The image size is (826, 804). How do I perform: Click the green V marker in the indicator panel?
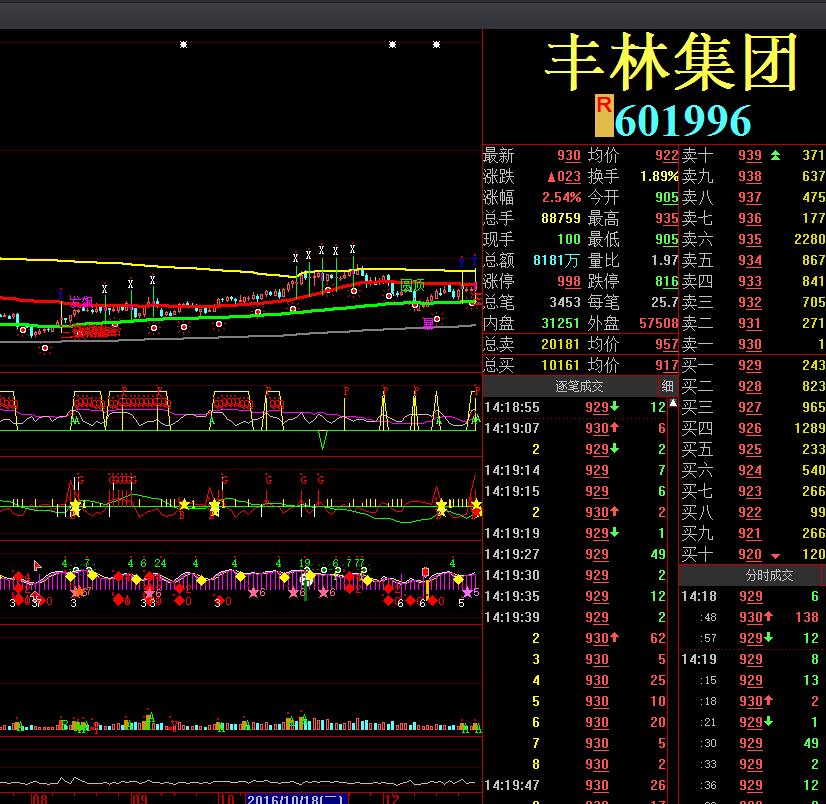pyautogui.click(x=322, y=440)
